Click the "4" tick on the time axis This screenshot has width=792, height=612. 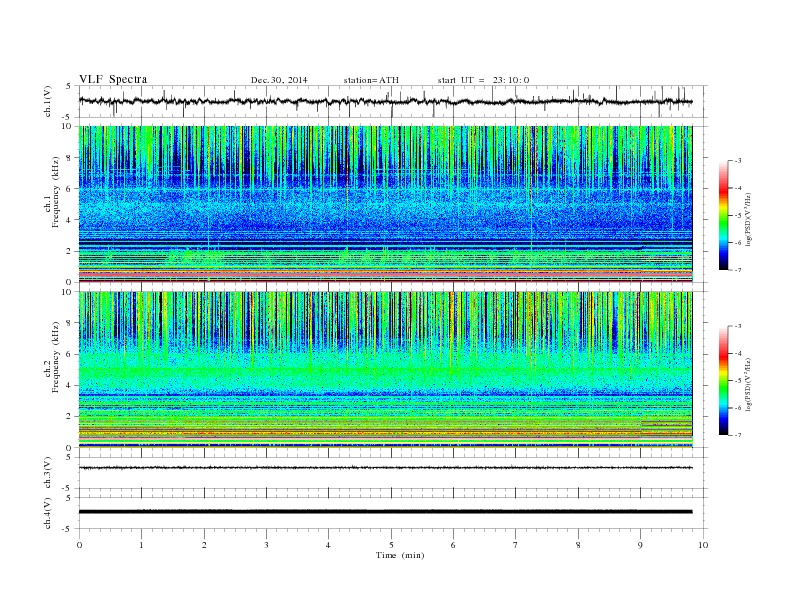(x=328, y=545)
